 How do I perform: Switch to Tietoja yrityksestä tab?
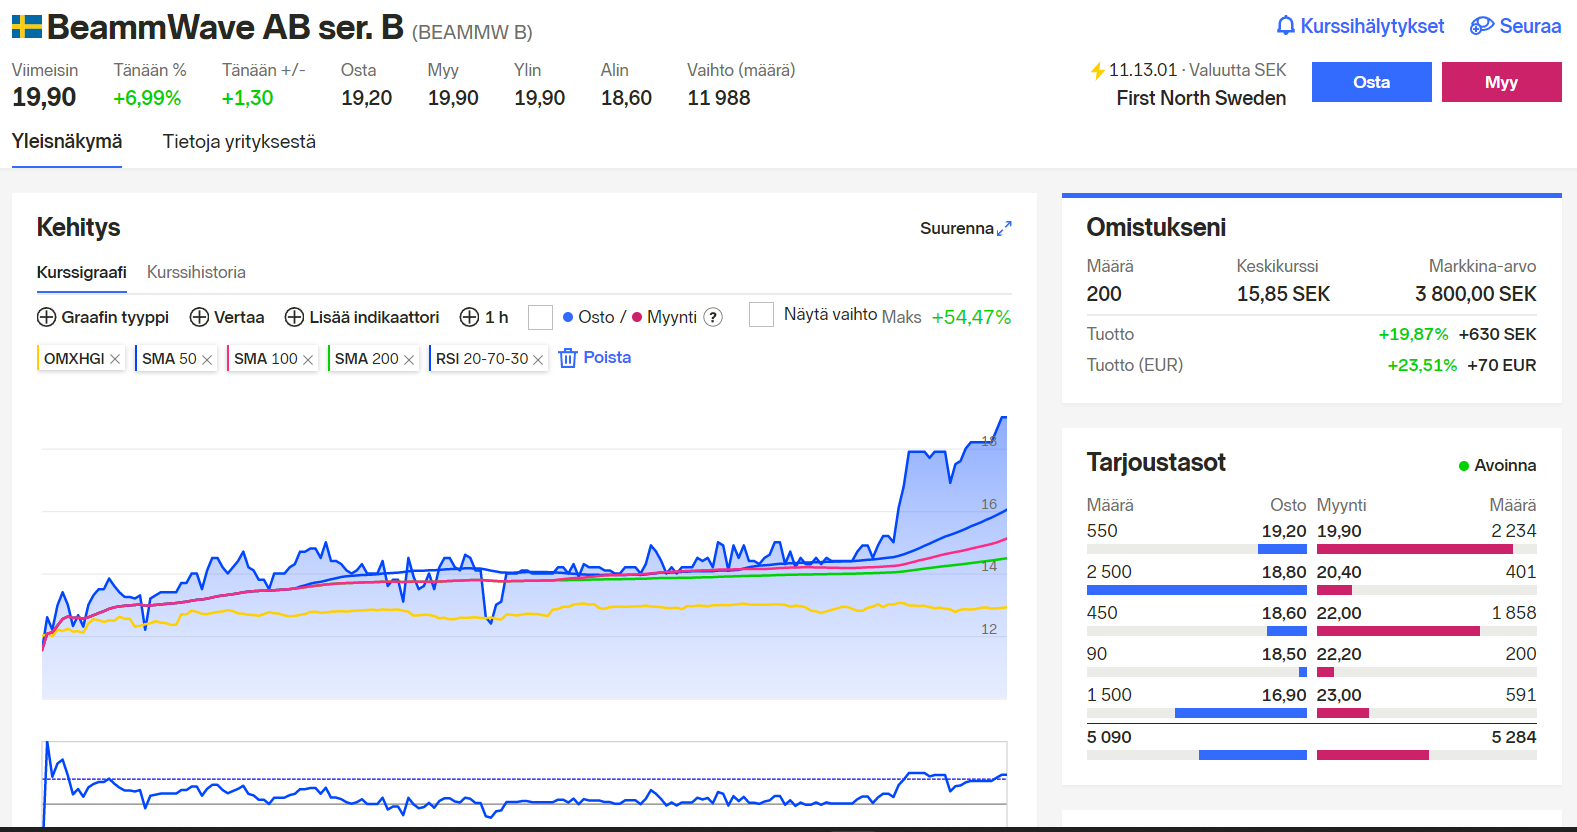click(239, 142)
